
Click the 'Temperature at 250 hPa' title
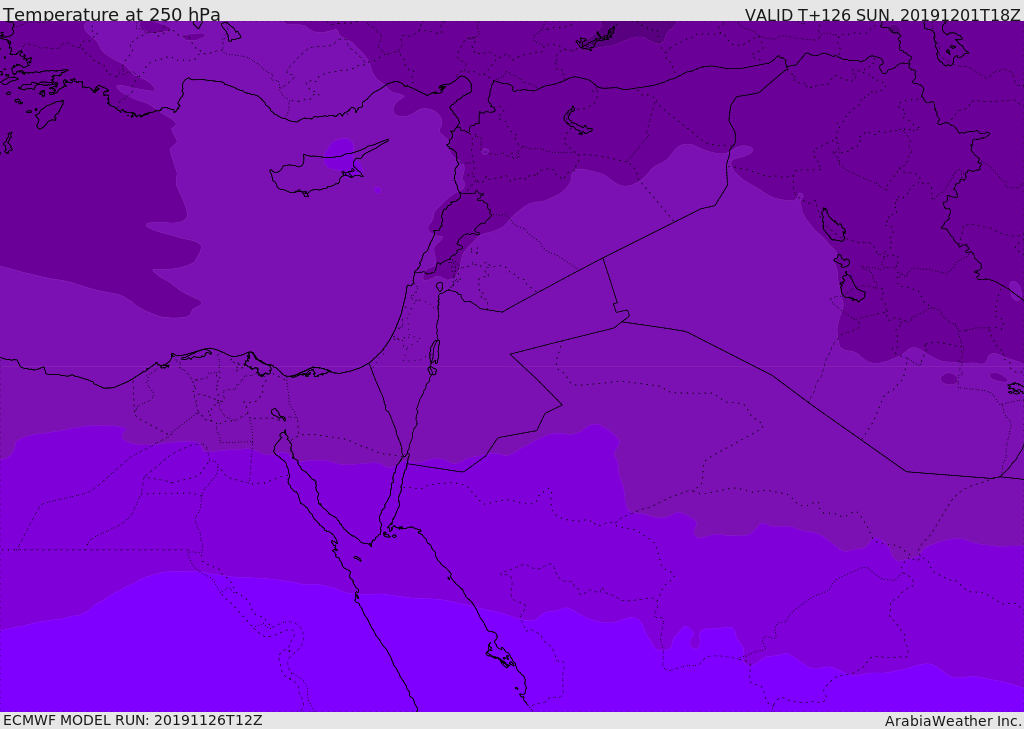click(112, 14)
